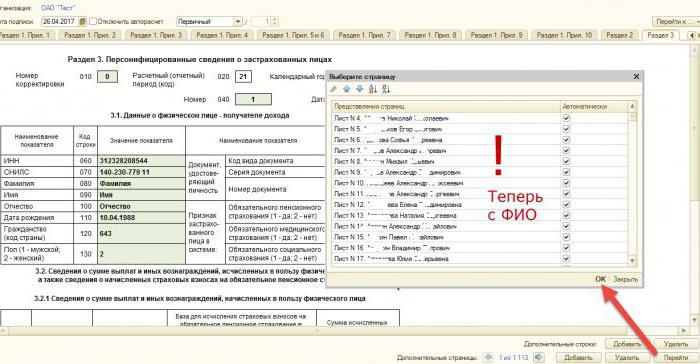Screen dimensions: 700x364
Task: Switch to tab Раздел 1. Прил. 2
Action: click(x=90, y=35)
